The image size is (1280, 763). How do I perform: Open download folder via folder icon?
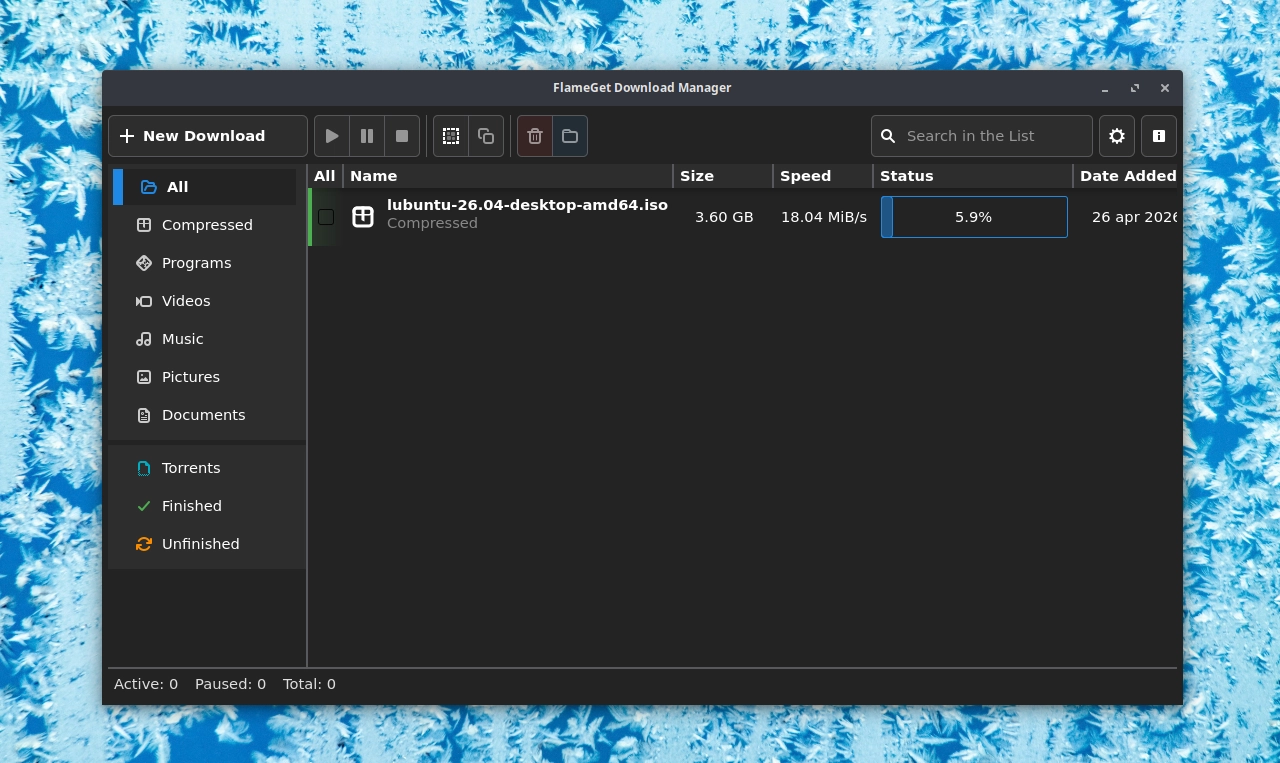(570, 136)
